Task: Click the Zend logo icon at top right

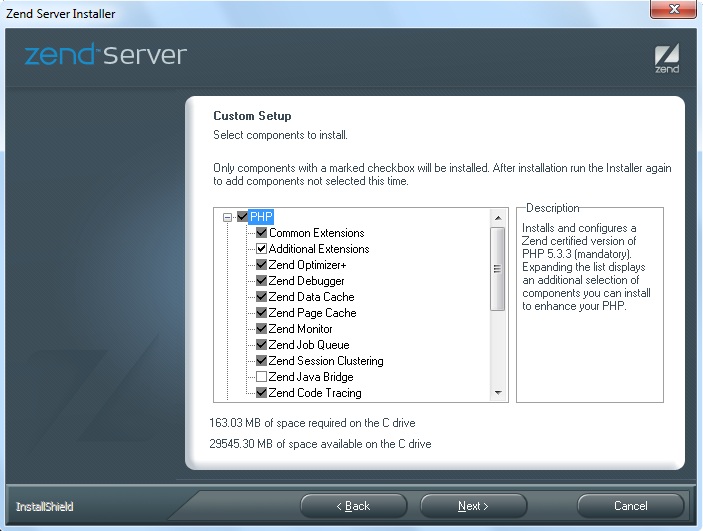Action: click(667, 58)
